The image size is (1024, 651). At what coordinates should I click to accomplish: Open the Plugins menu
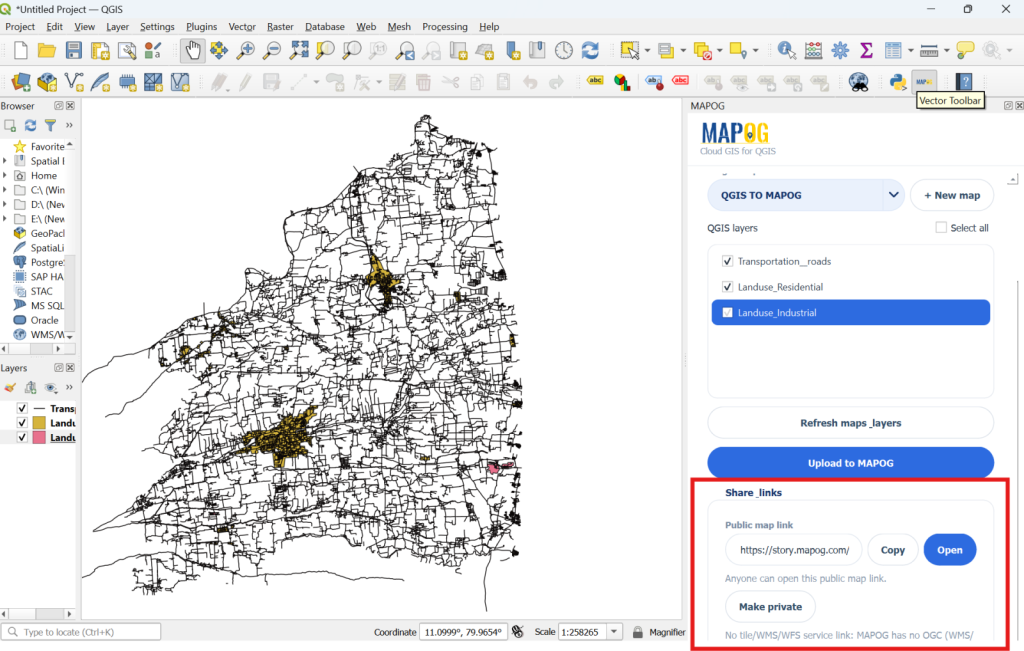tap(201, 27)
